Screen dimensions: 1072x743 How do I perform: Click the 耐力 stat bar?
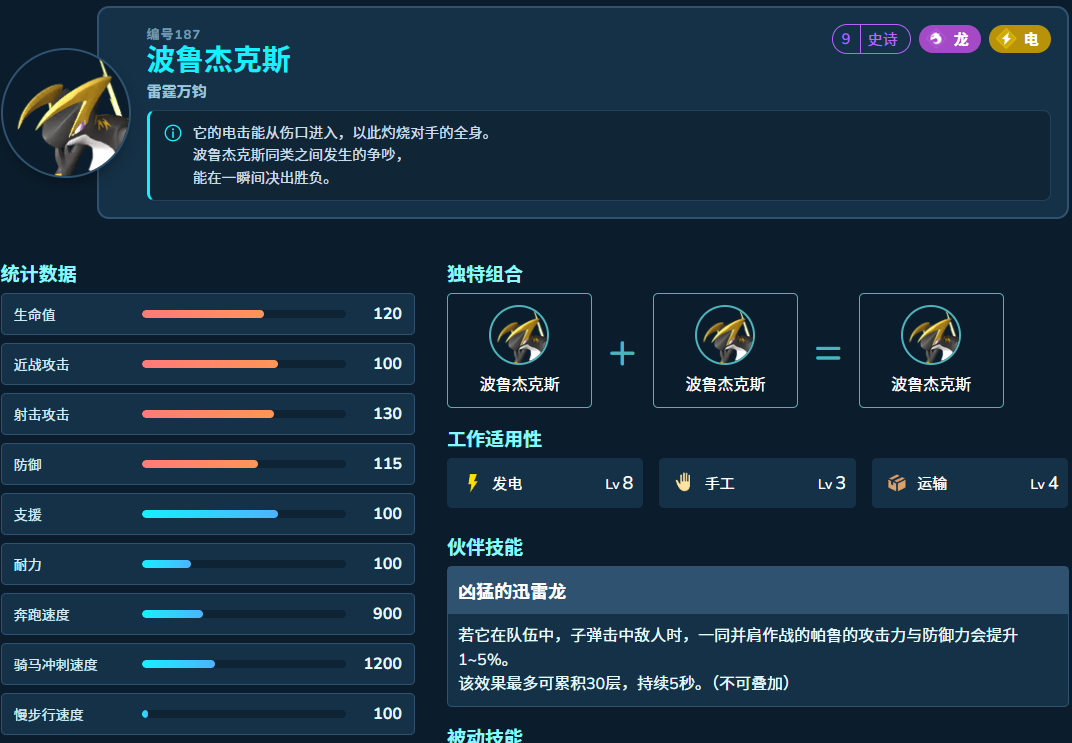click(244, 564)
